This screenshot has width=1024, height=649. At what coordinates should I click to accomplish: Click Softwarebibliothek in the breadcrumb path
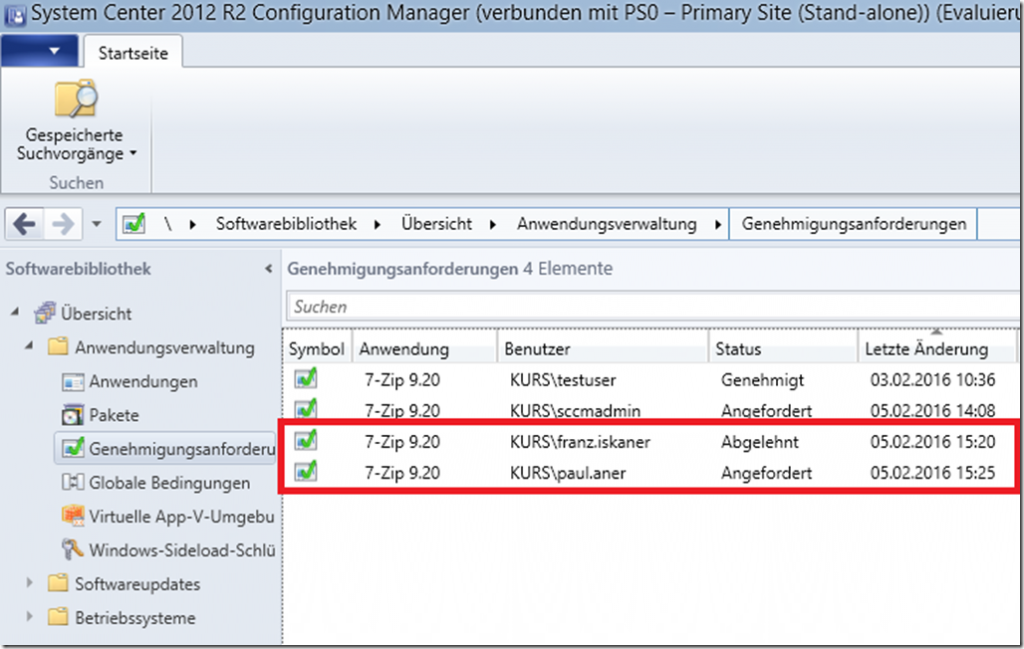pyautogui.click(x=286, y=224)
